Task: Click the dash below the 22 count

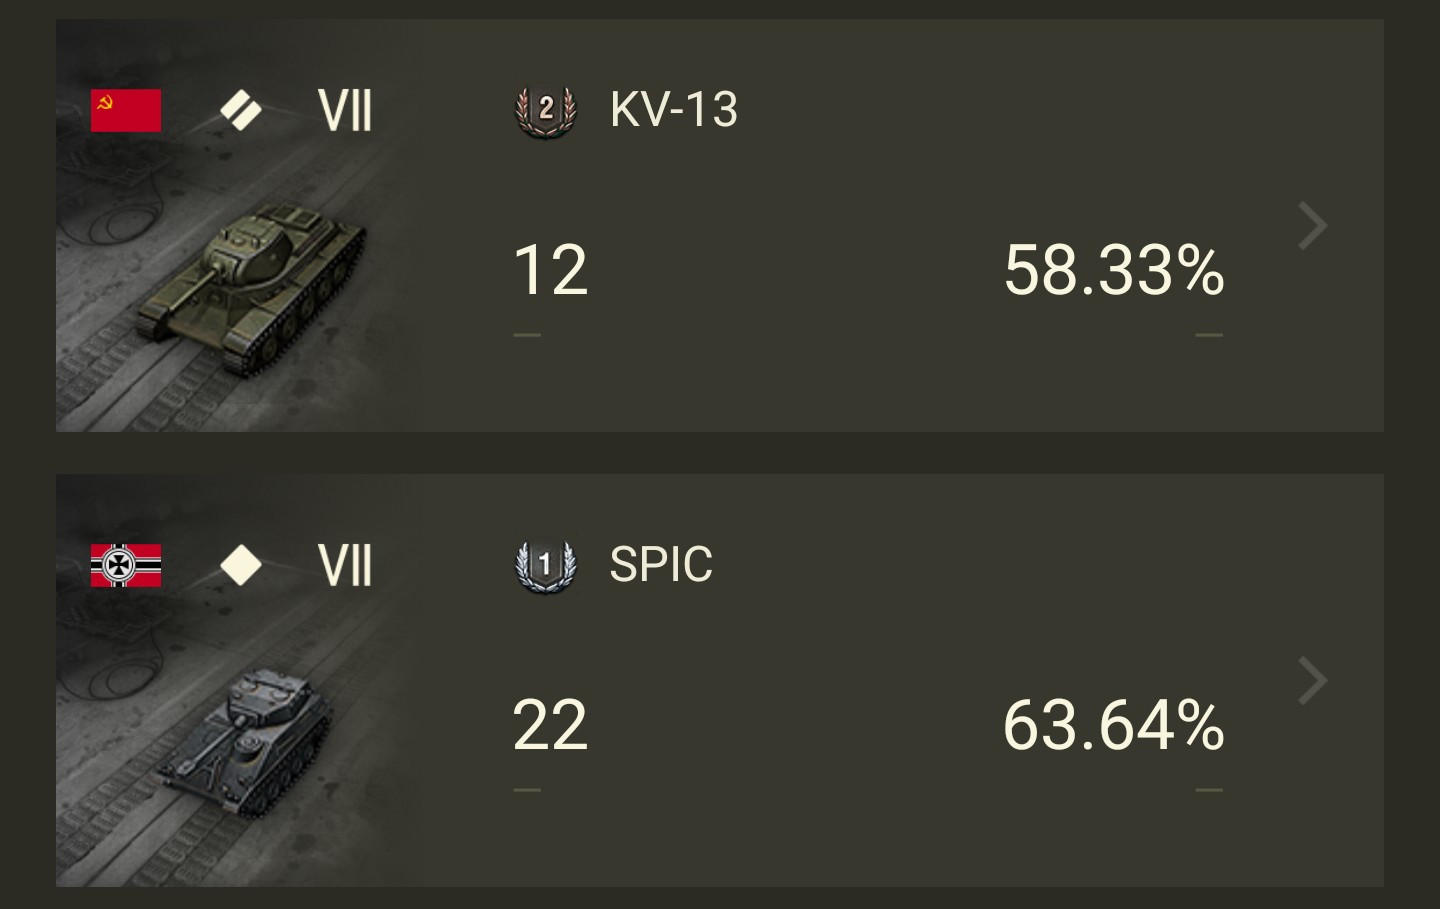Action: coord(527,790)
